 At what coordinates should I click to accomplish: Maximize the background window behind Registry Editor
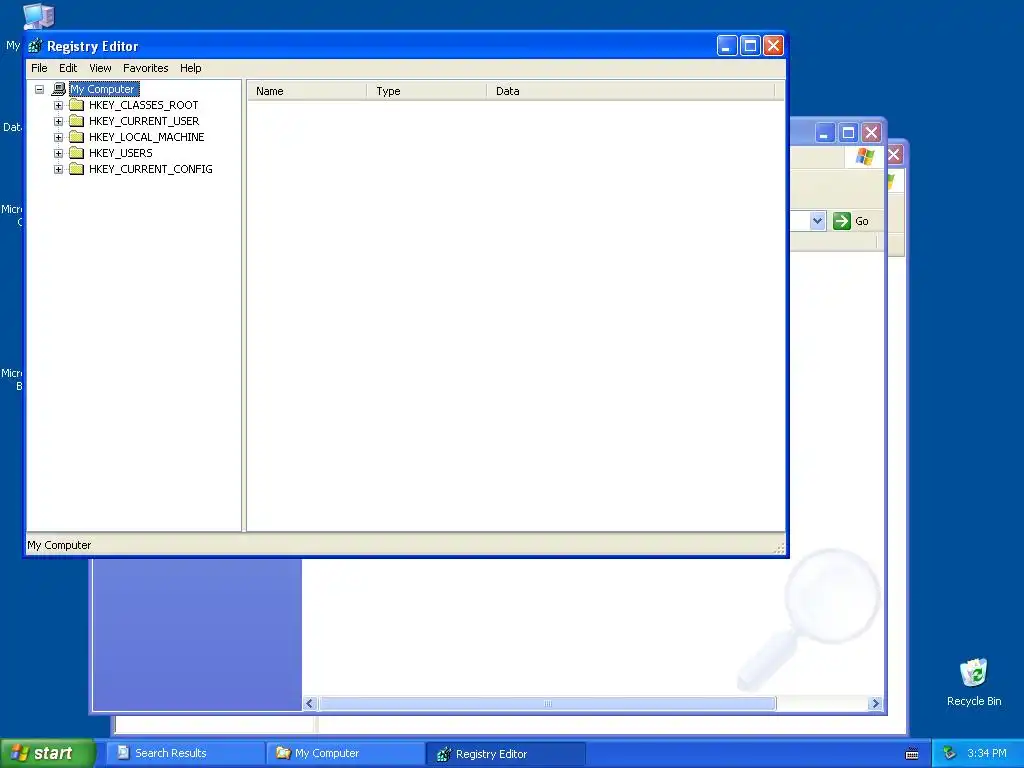848,133
